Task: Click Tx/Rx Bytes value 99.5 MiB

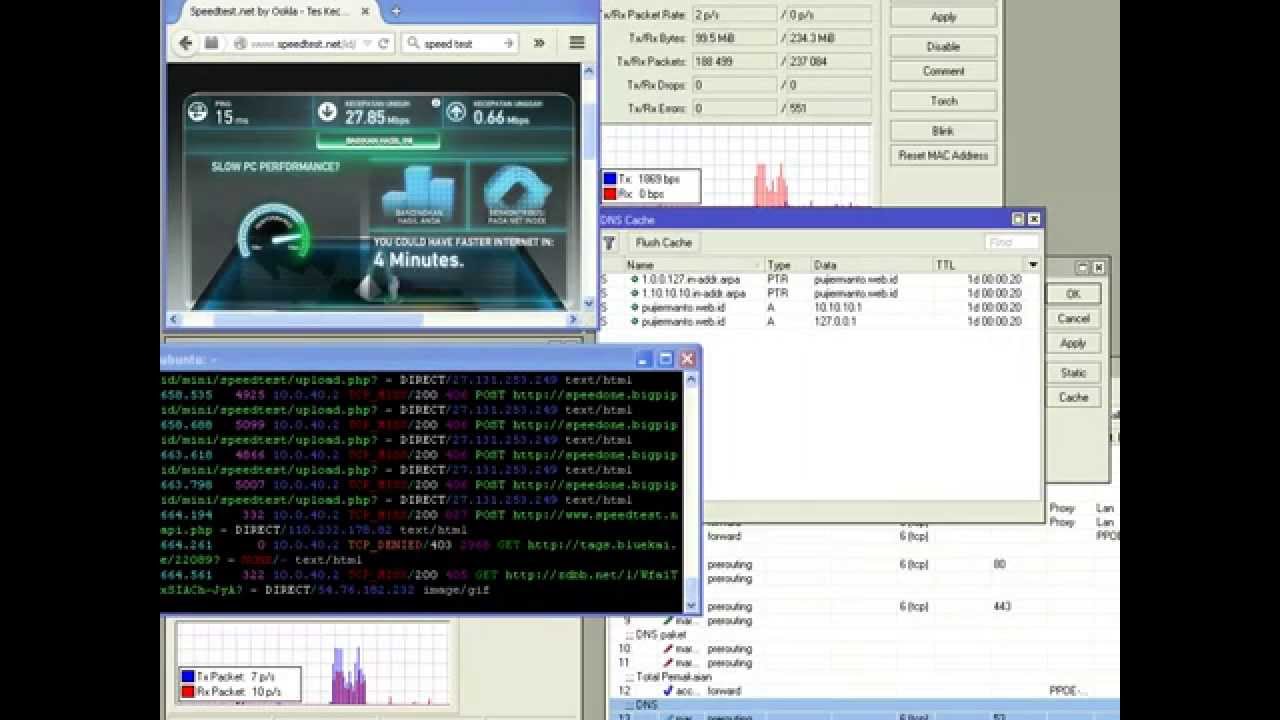Action: tap(734, 38)
